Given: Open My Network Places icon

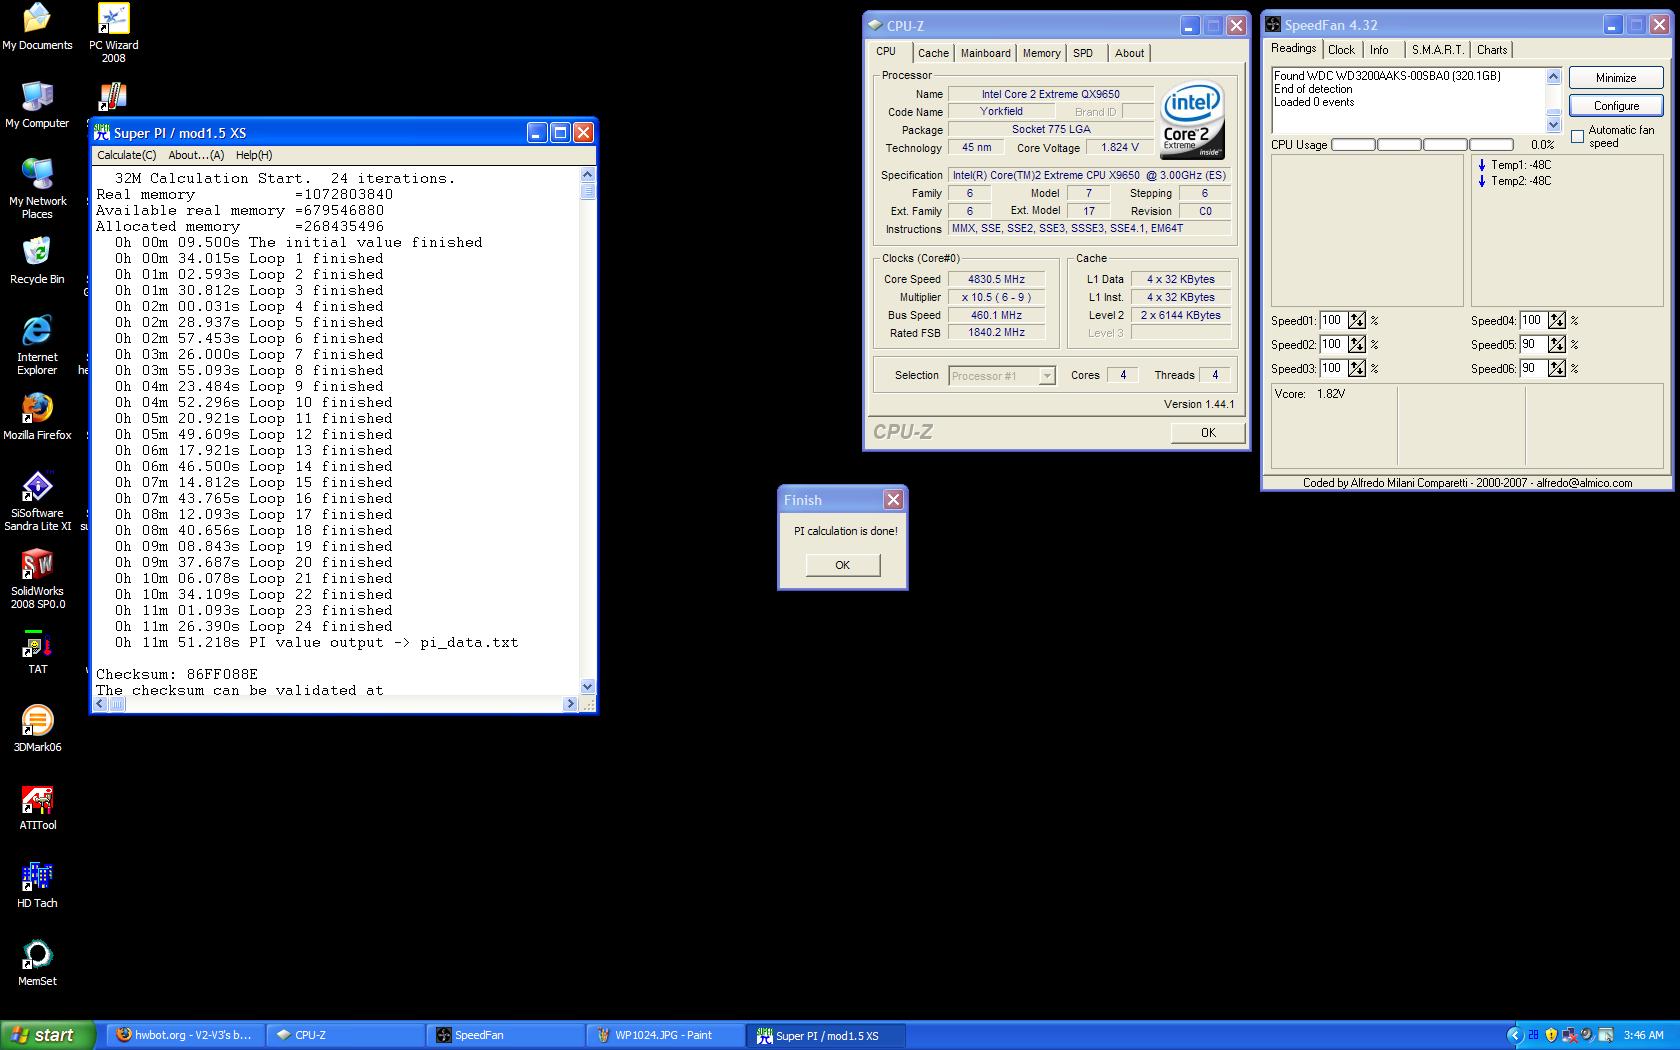Looking at the screenshot, I should (37, 188).
